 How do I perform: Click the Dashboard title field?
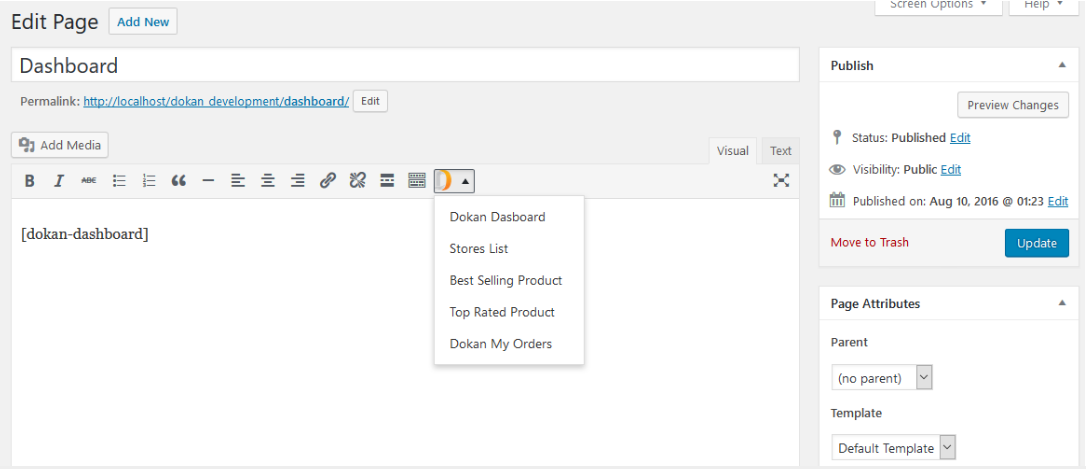pos(405,66)
